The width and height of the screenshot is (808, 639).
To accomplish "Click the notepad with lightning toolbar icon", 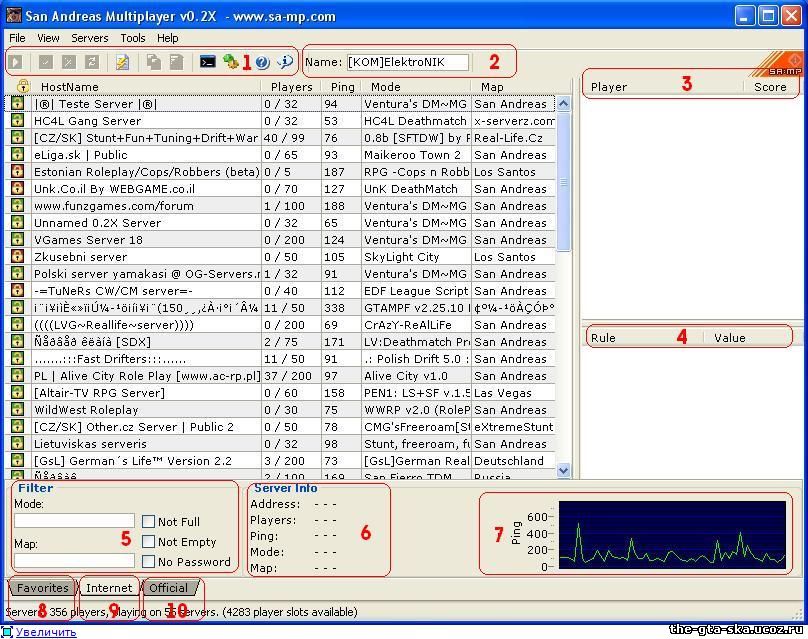I will pyautogui.click(x=123, y=62).
